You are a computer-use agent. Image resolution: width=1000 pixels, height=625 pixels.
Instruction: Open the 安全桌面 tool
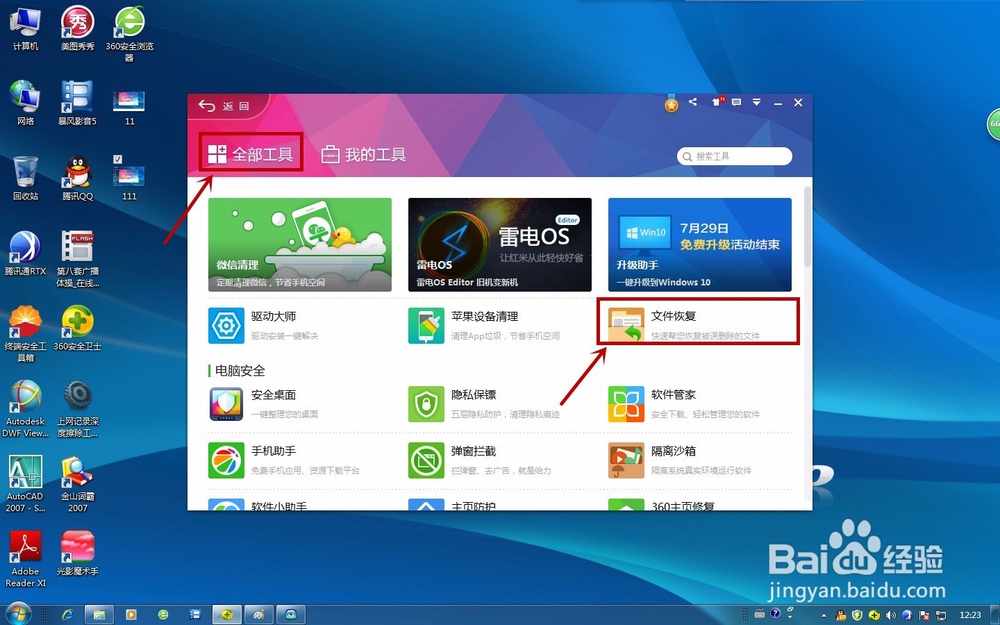pyautogui.click(x=263, y=404)
